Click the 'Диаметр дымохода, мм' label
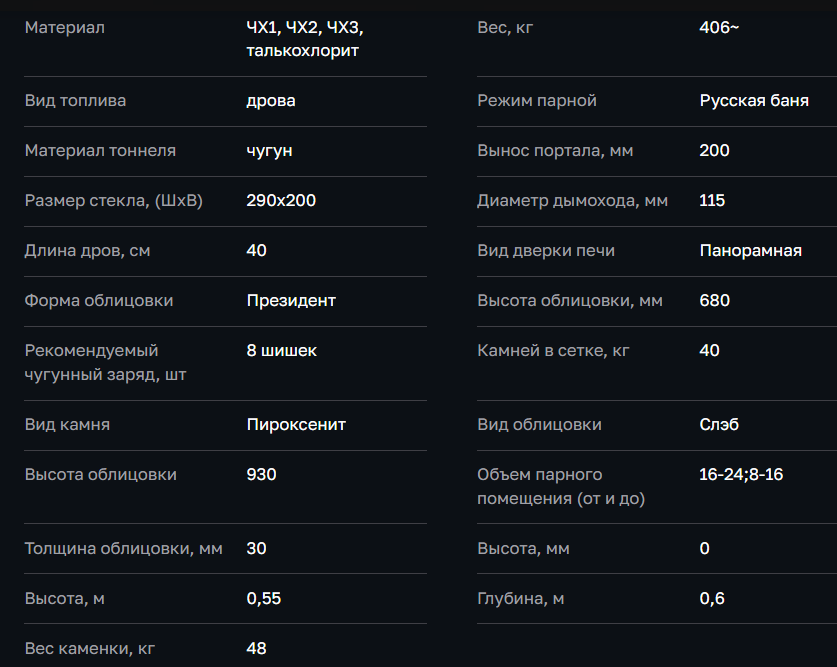The image size is (837, 667). [572, 201]
